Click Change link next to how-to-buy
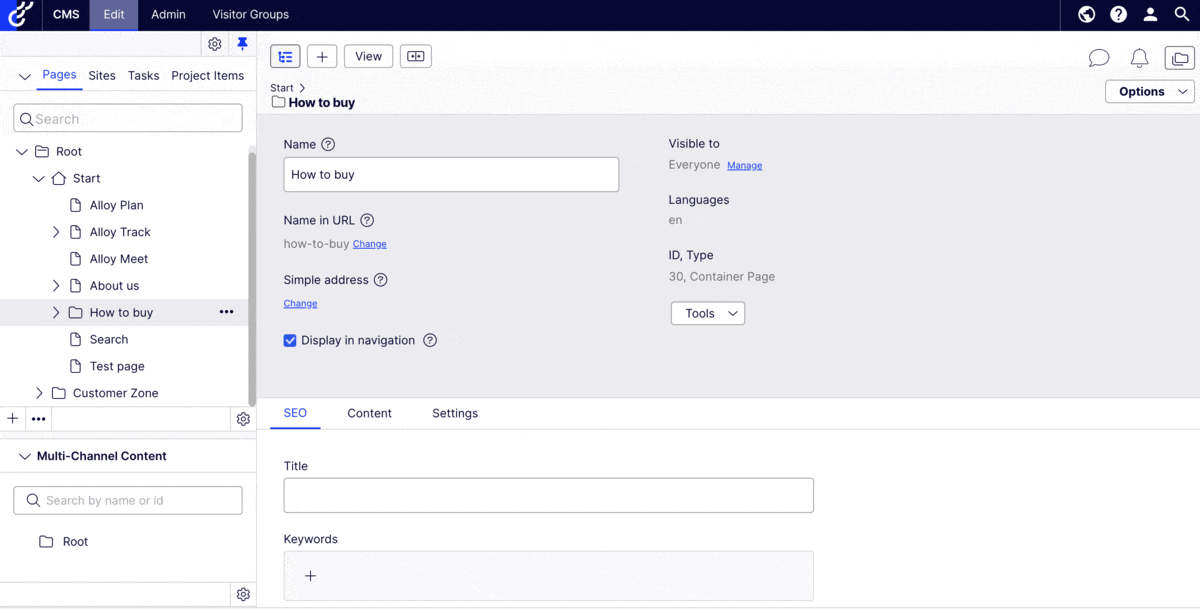The height and width of the screenshot is (609, 1200). (x=369, y=244)
